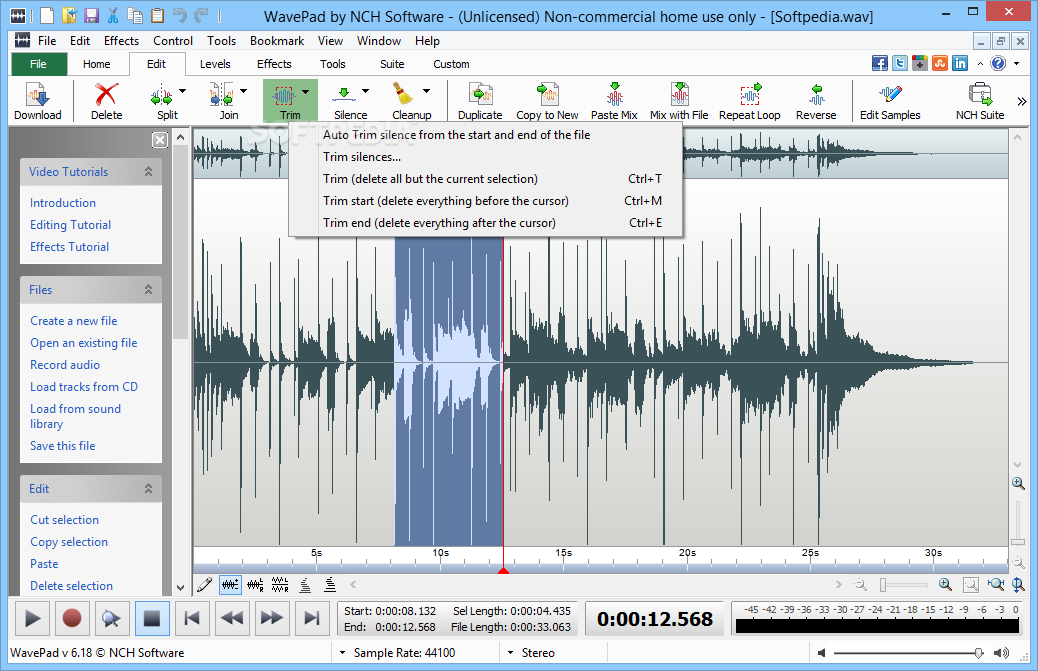
Task: Click the Cut selection link
Action: (64, 519)
